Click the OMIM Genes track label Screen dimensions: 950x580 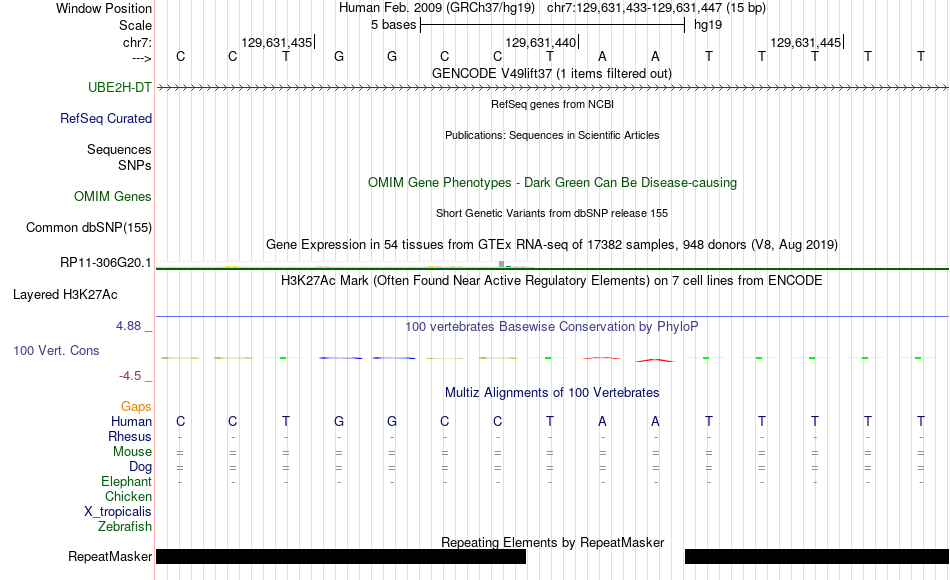coord(113,196)
